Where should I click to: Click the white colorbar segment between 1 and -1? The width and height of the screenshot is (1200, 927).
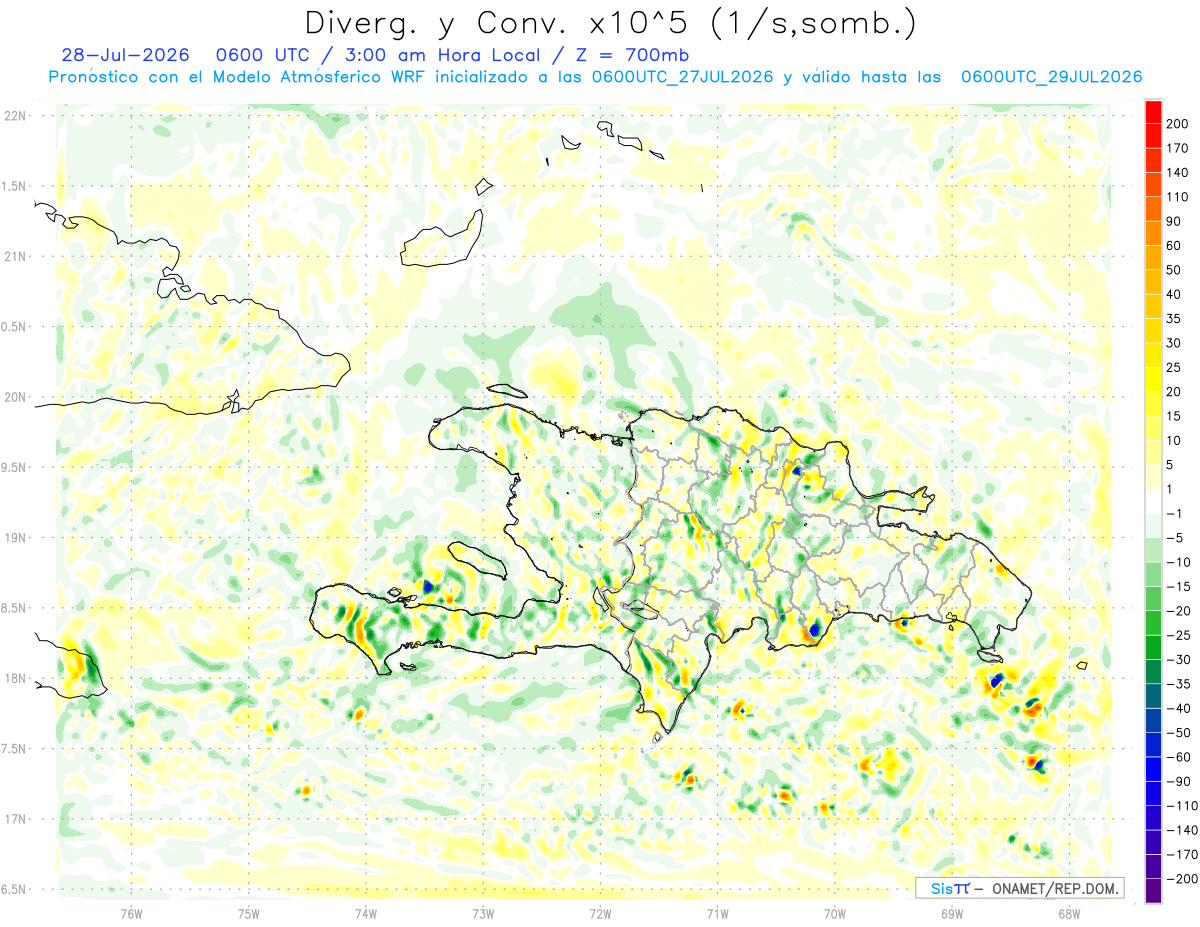[x=1153, y=502]
